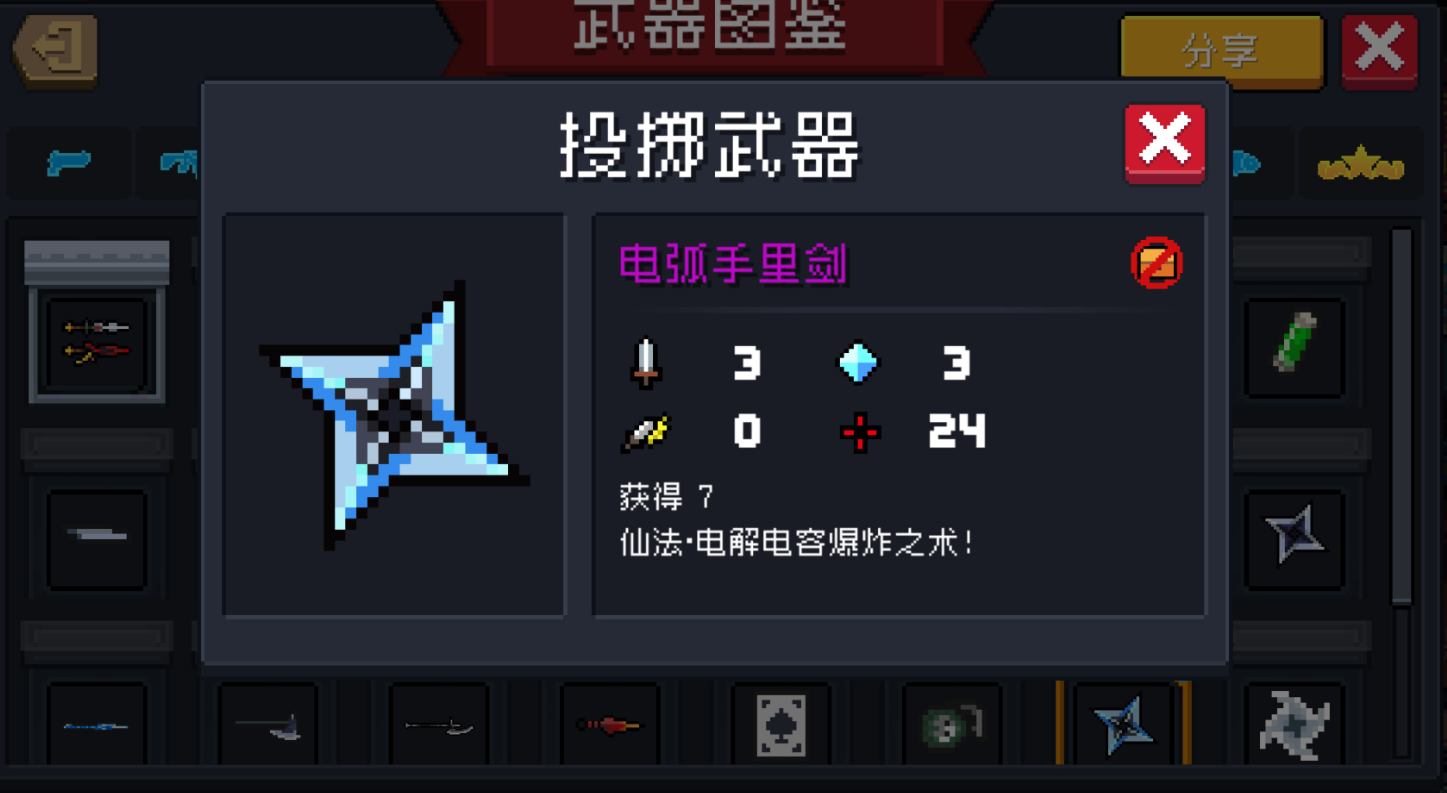The width and height of the screenshot is (1447, 793).
Task: Select the gray windmill shuriken weapon
Action: tap(1294, 724)
